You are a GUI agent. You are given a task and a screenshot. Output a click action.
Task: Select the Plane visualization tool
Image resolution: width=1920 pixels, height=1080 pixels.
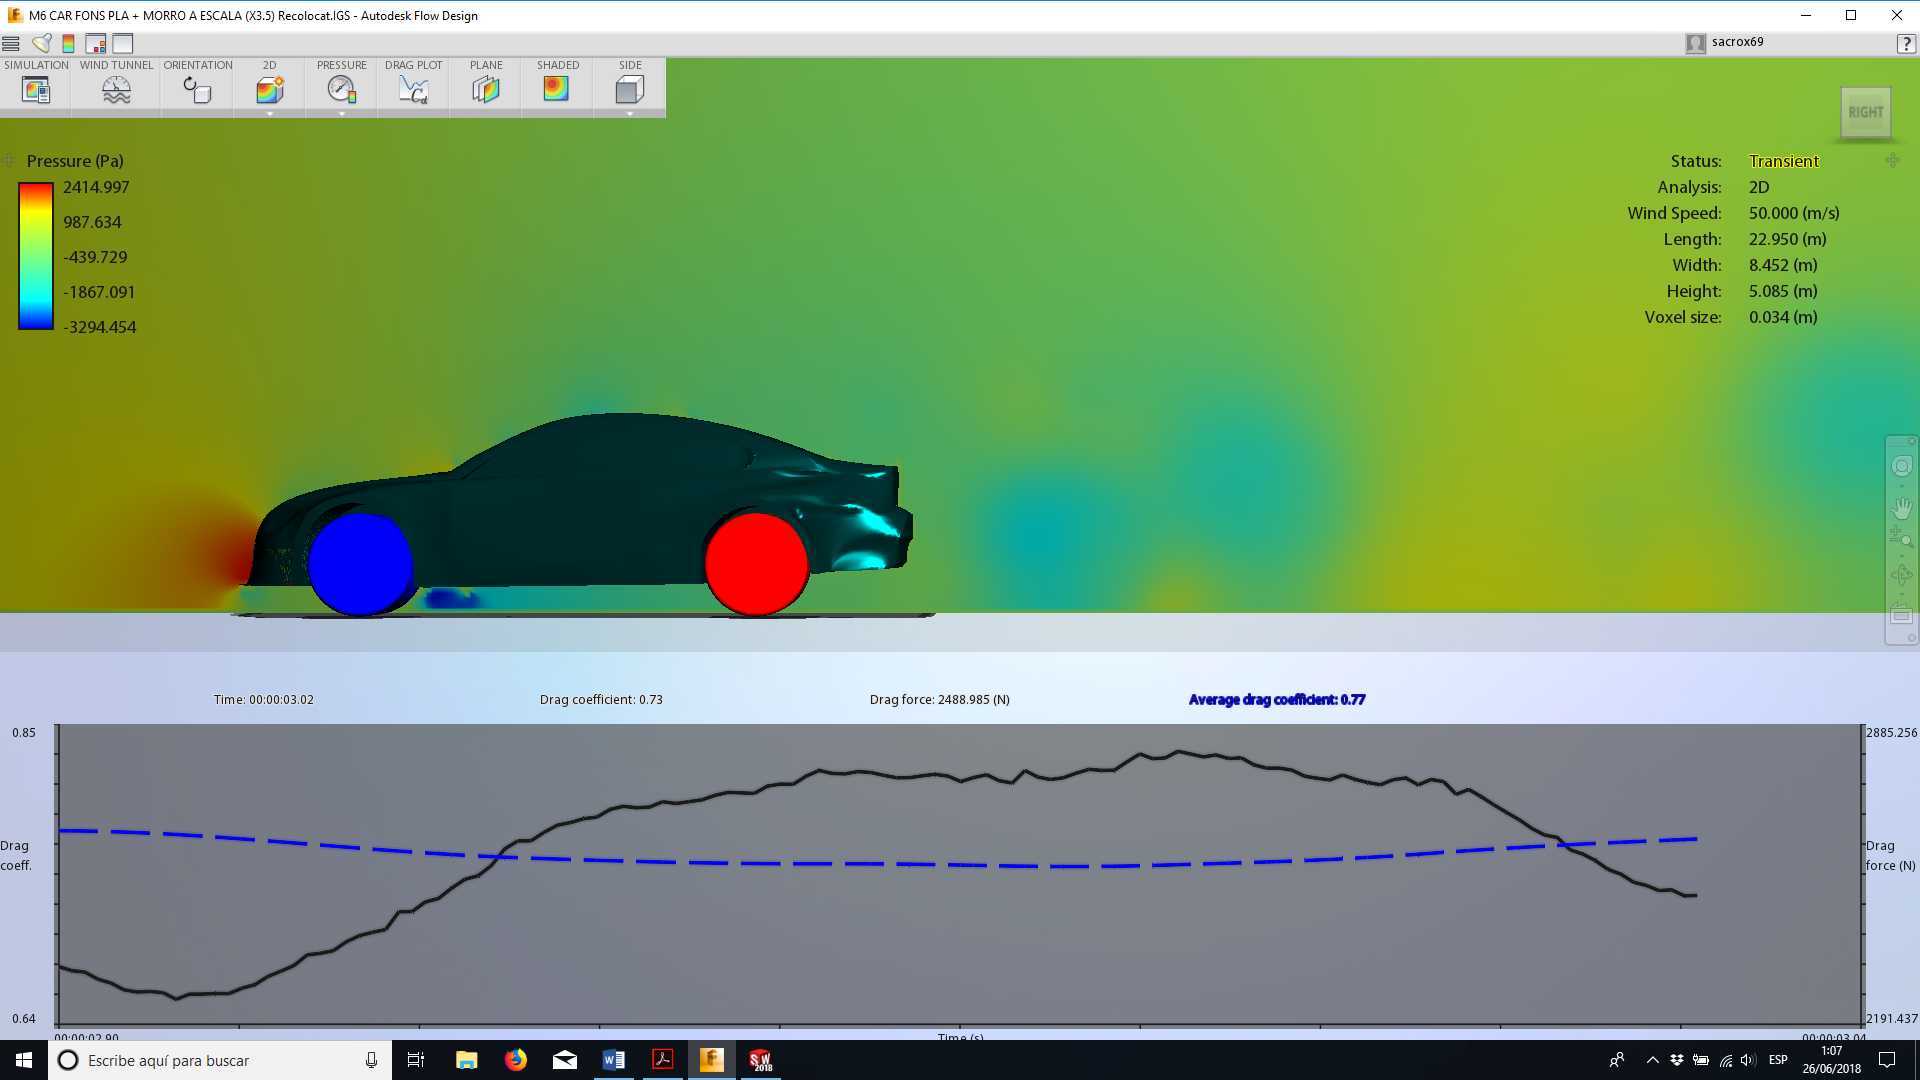(486, 89)
